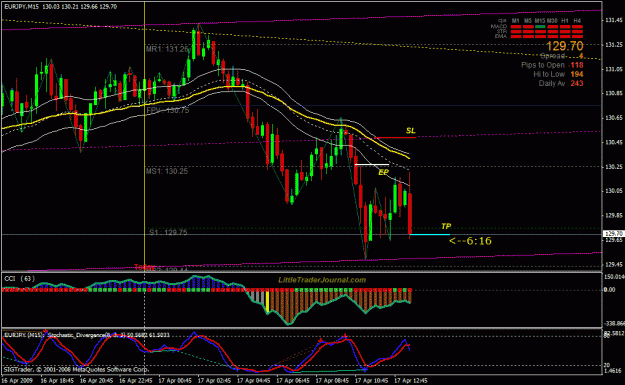Click the red EMA H4 signal cell
Screen dimensions: 625x385
tap(577, 36)
